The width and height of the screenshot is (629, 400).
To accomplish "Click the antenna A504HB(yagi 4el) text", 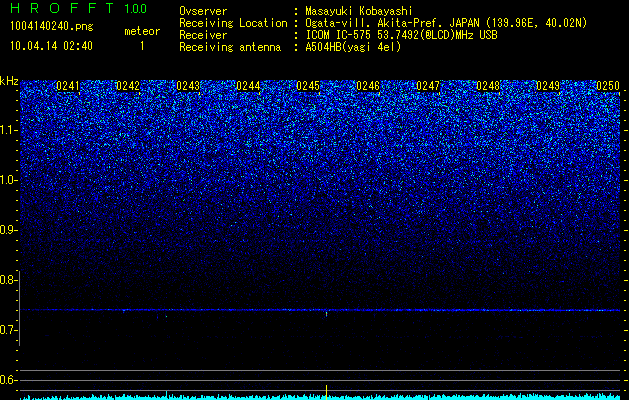I will 353,47.
